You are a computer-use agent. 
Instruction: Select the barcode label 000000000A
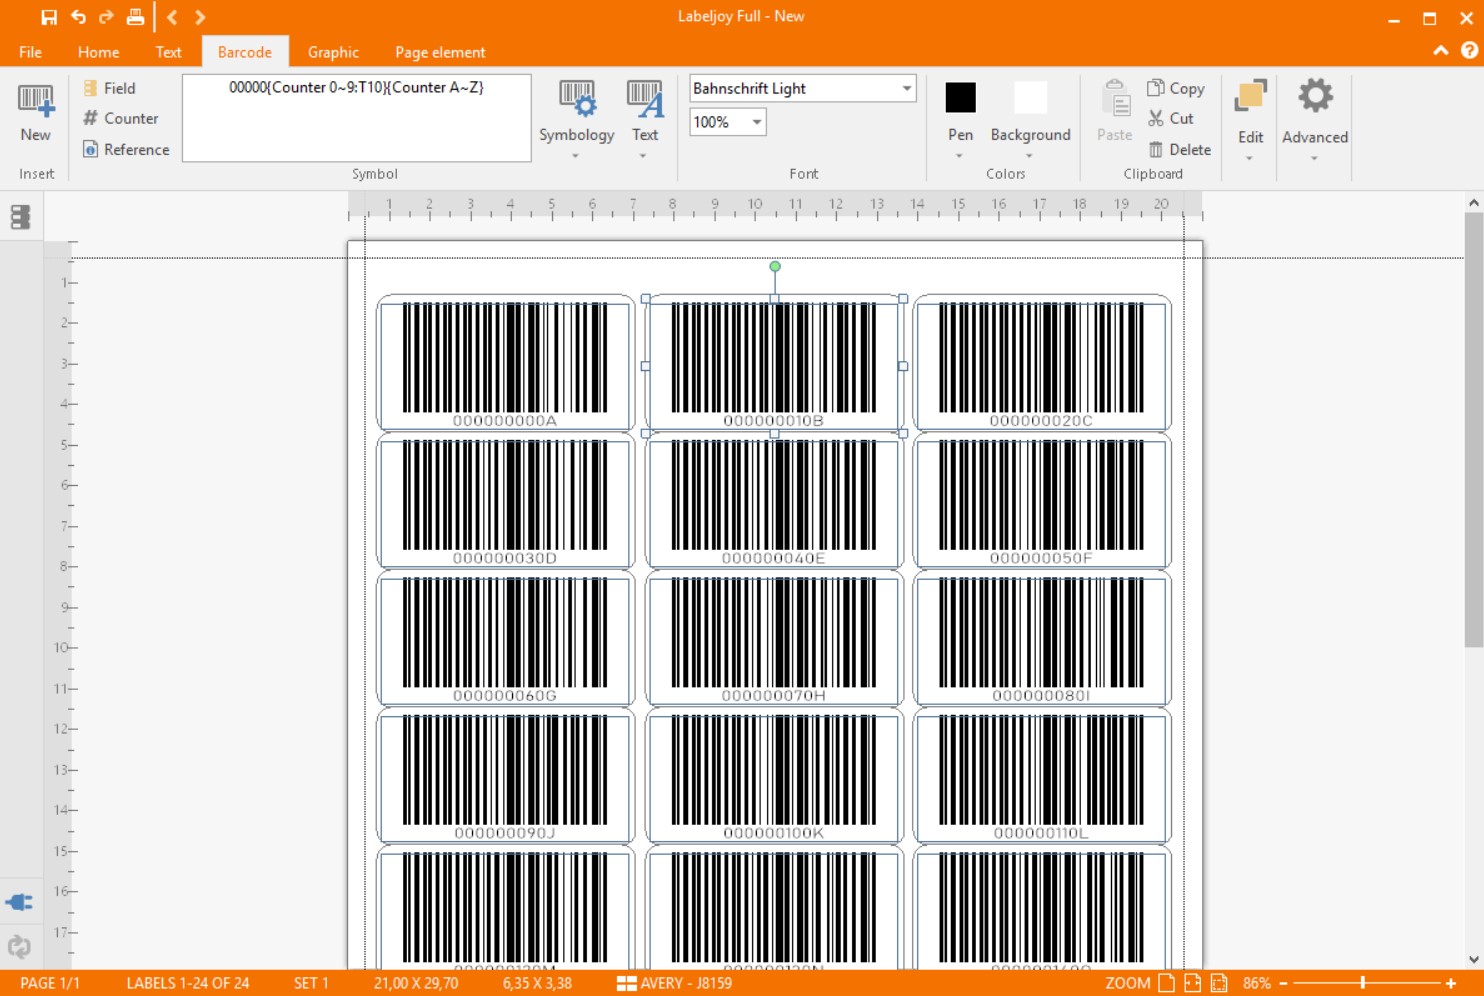pyautogui.click(x=505, y=363)
